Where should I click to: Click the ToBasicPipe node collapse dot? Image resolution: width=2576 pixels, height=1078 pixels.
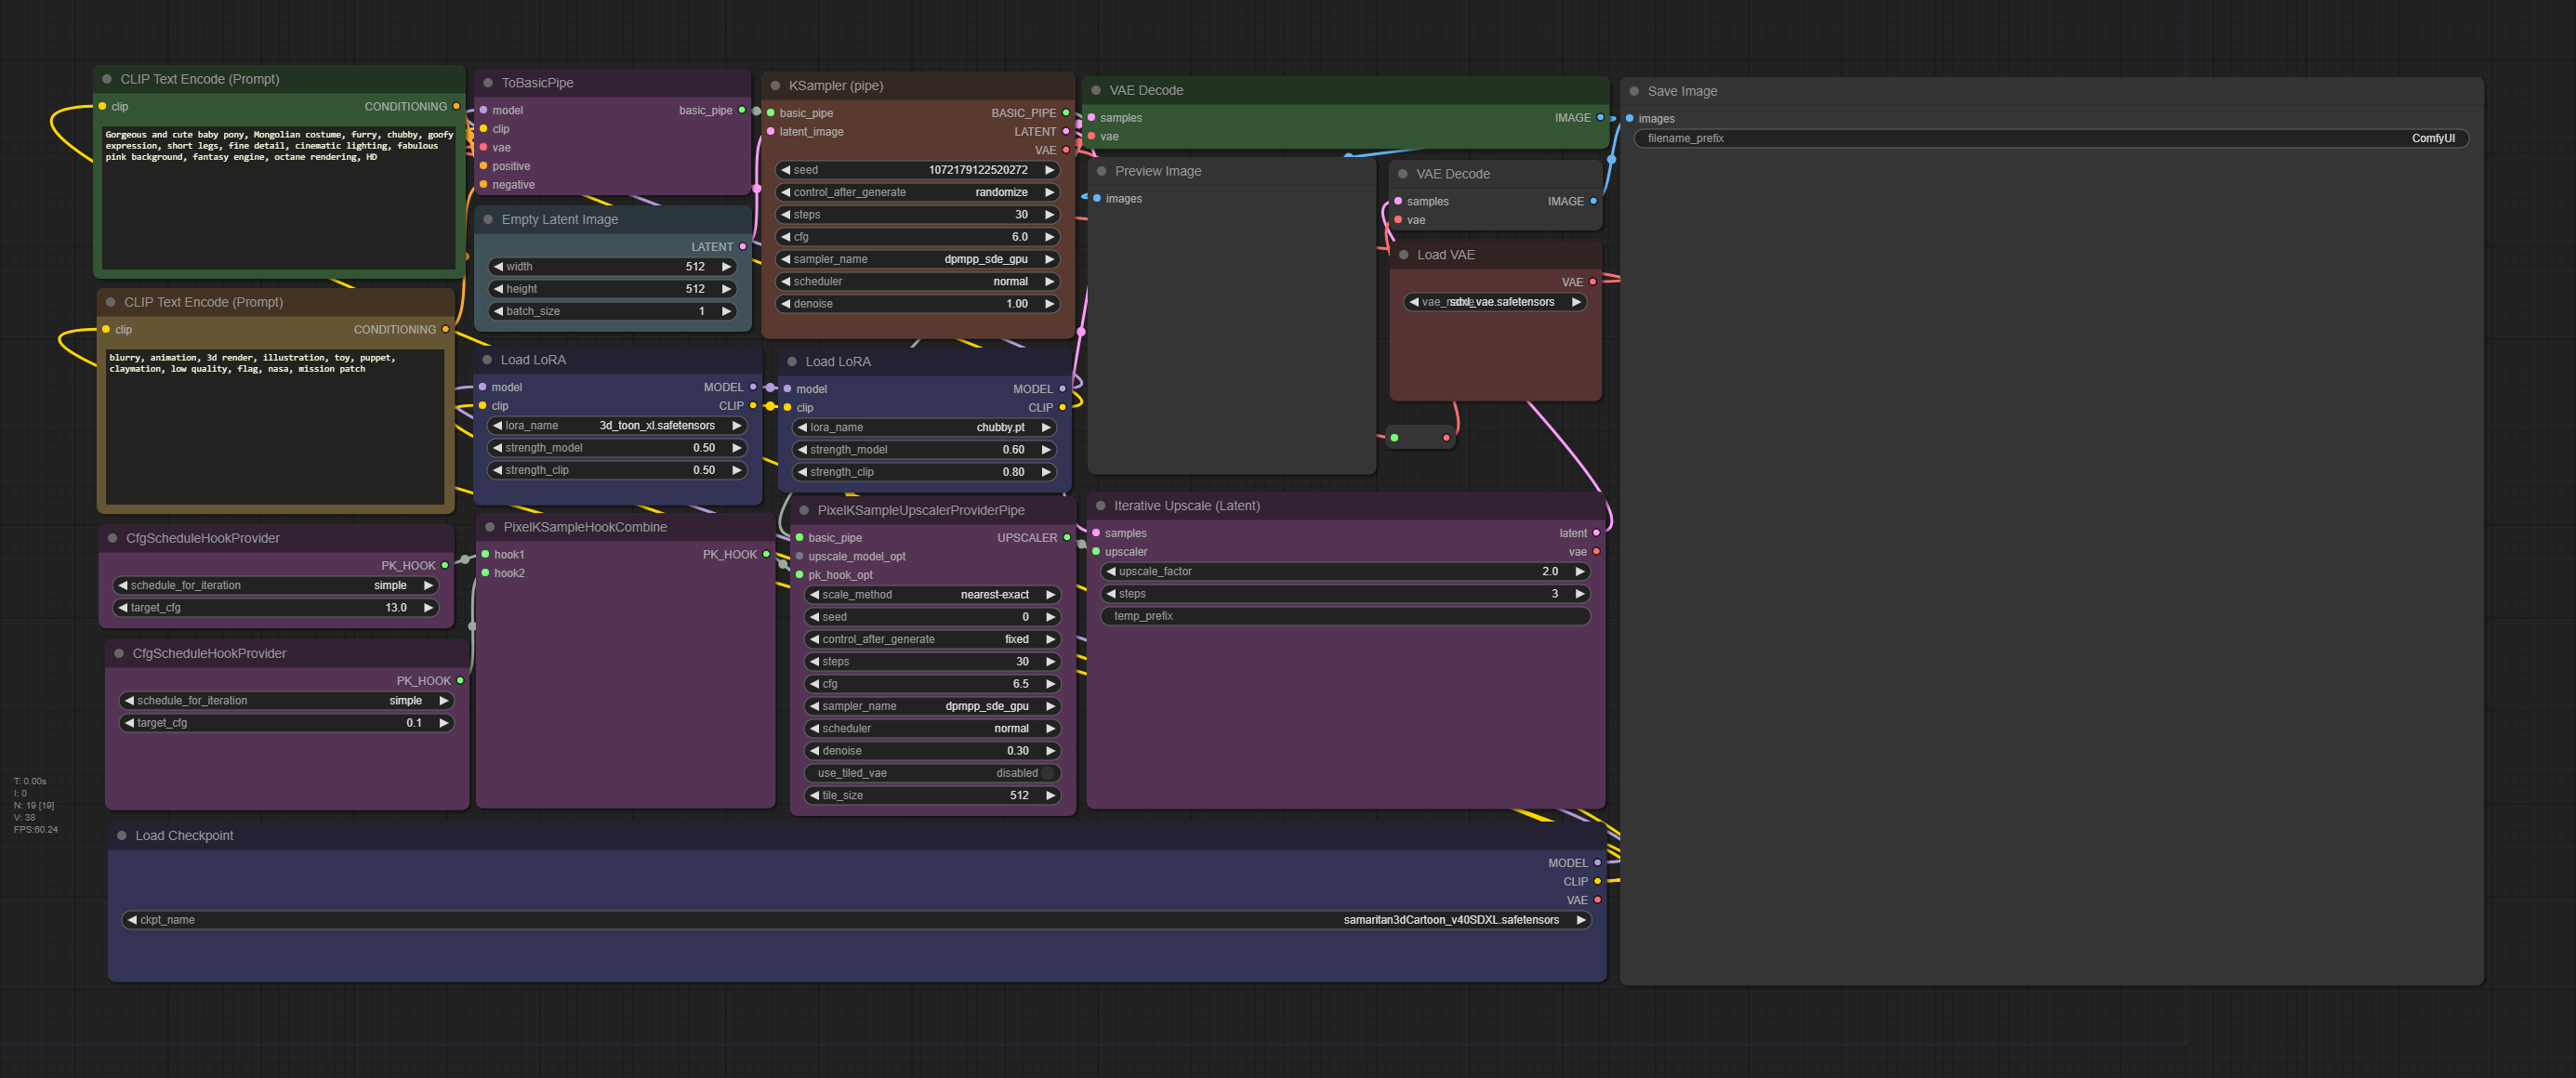[488, 83]
